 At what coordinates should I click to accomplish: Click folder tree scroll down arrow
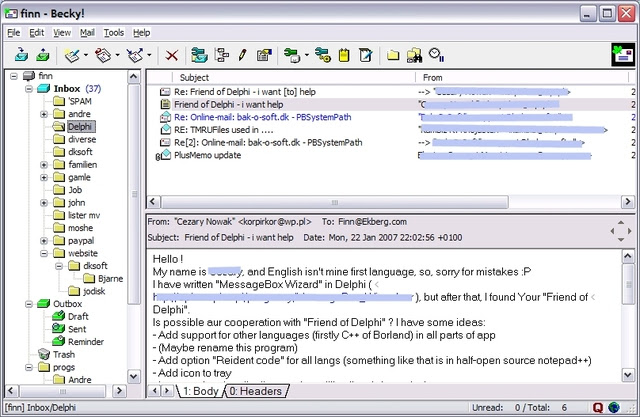coord(133,376)
